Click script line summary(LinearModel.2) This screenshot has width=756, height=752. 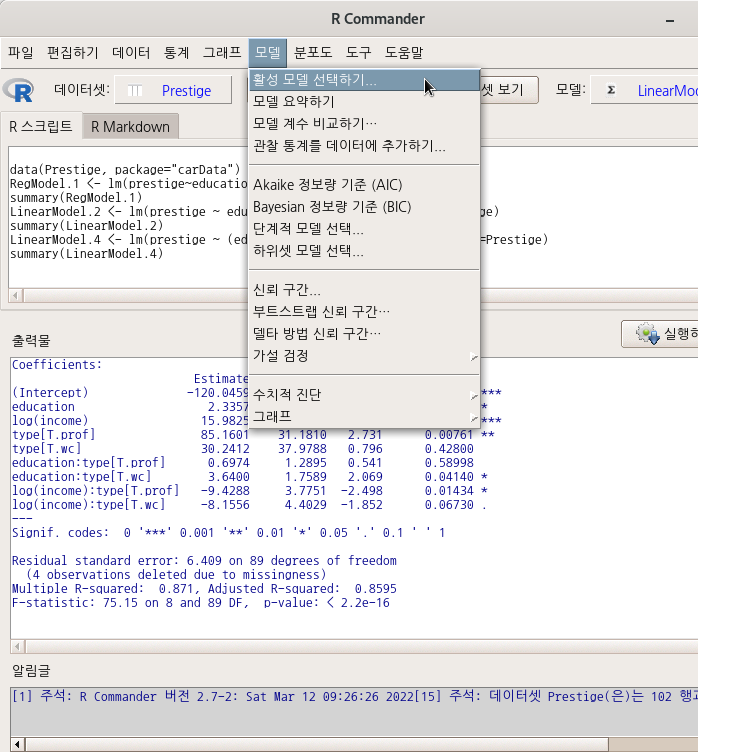click(87, 226)
